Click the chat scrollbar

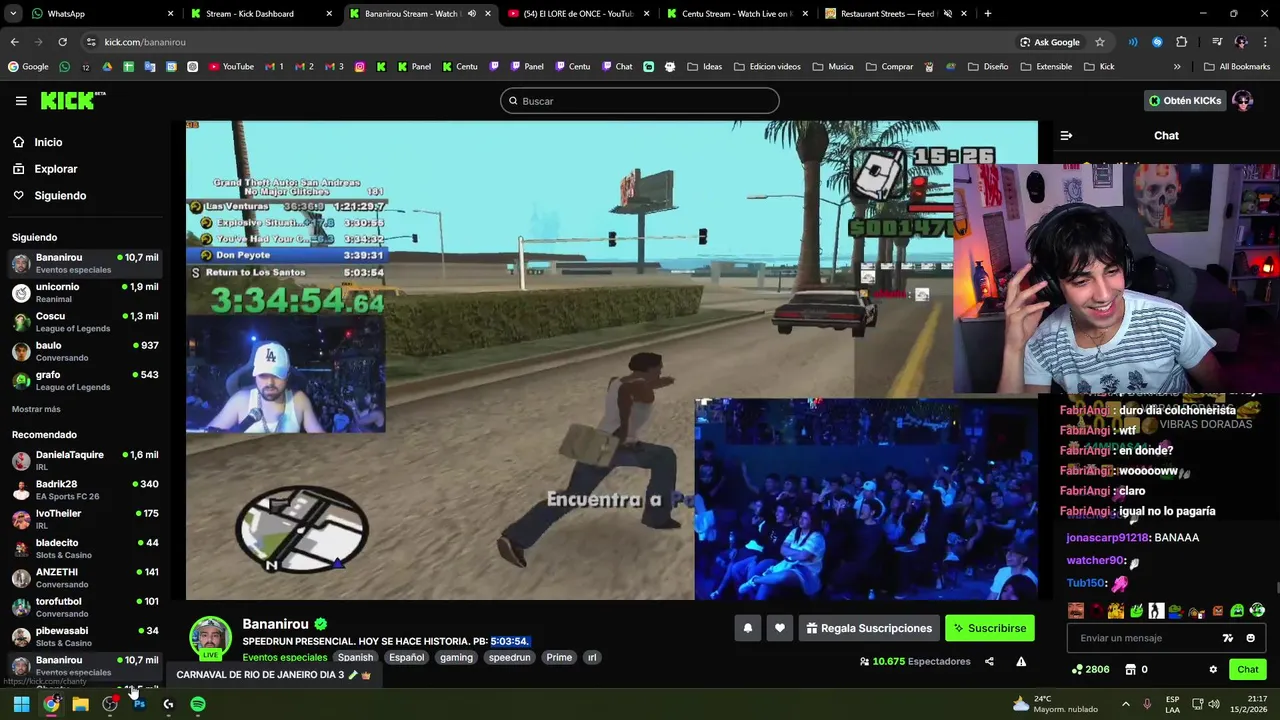[1277, 587]
